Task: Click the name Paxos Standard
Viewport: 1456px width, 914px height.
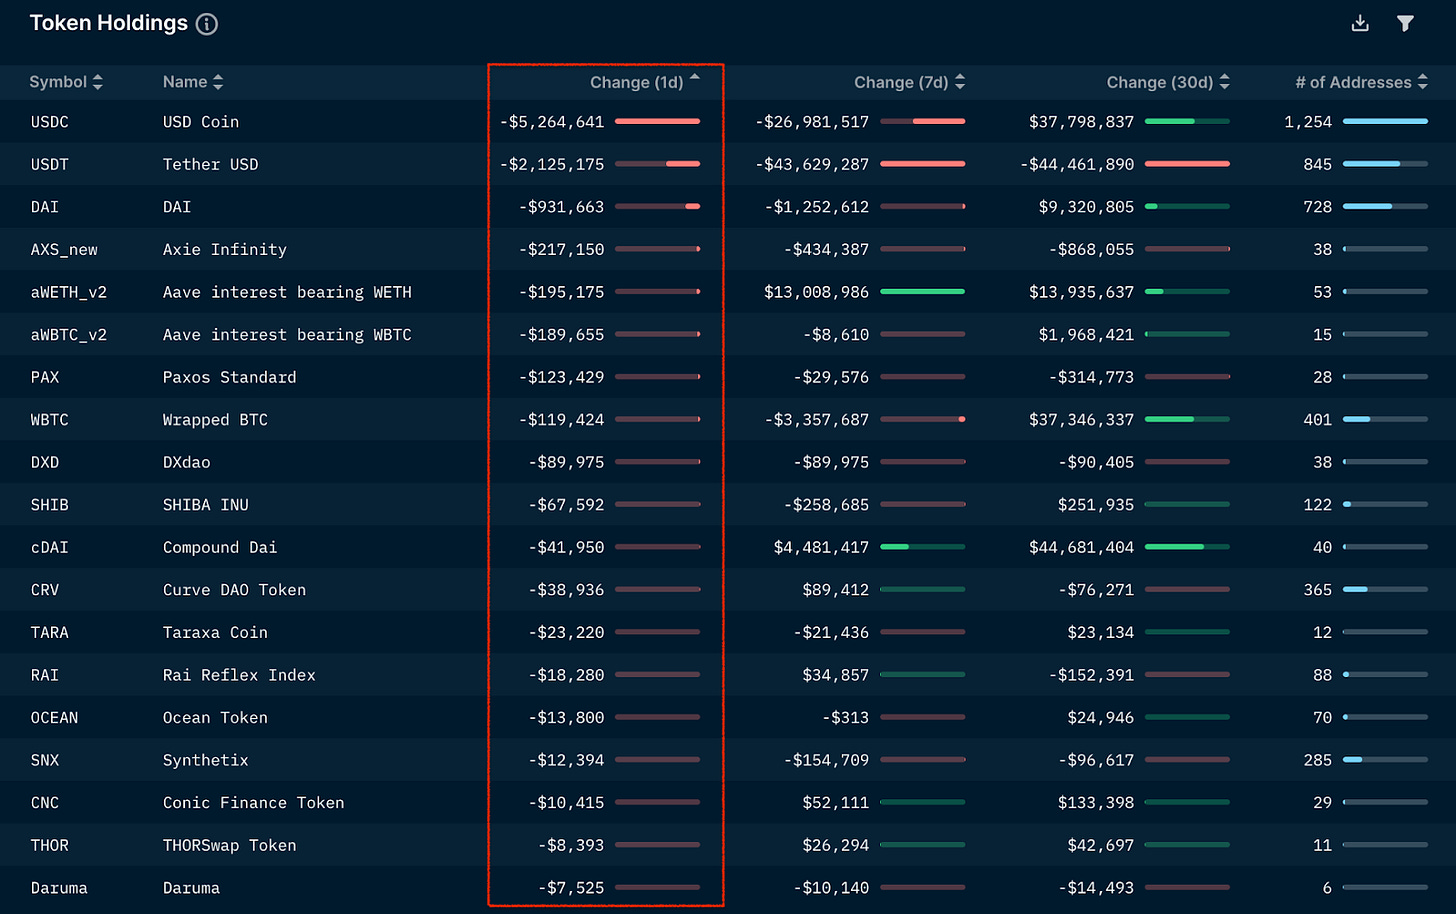Action: (x=230, y=377)
